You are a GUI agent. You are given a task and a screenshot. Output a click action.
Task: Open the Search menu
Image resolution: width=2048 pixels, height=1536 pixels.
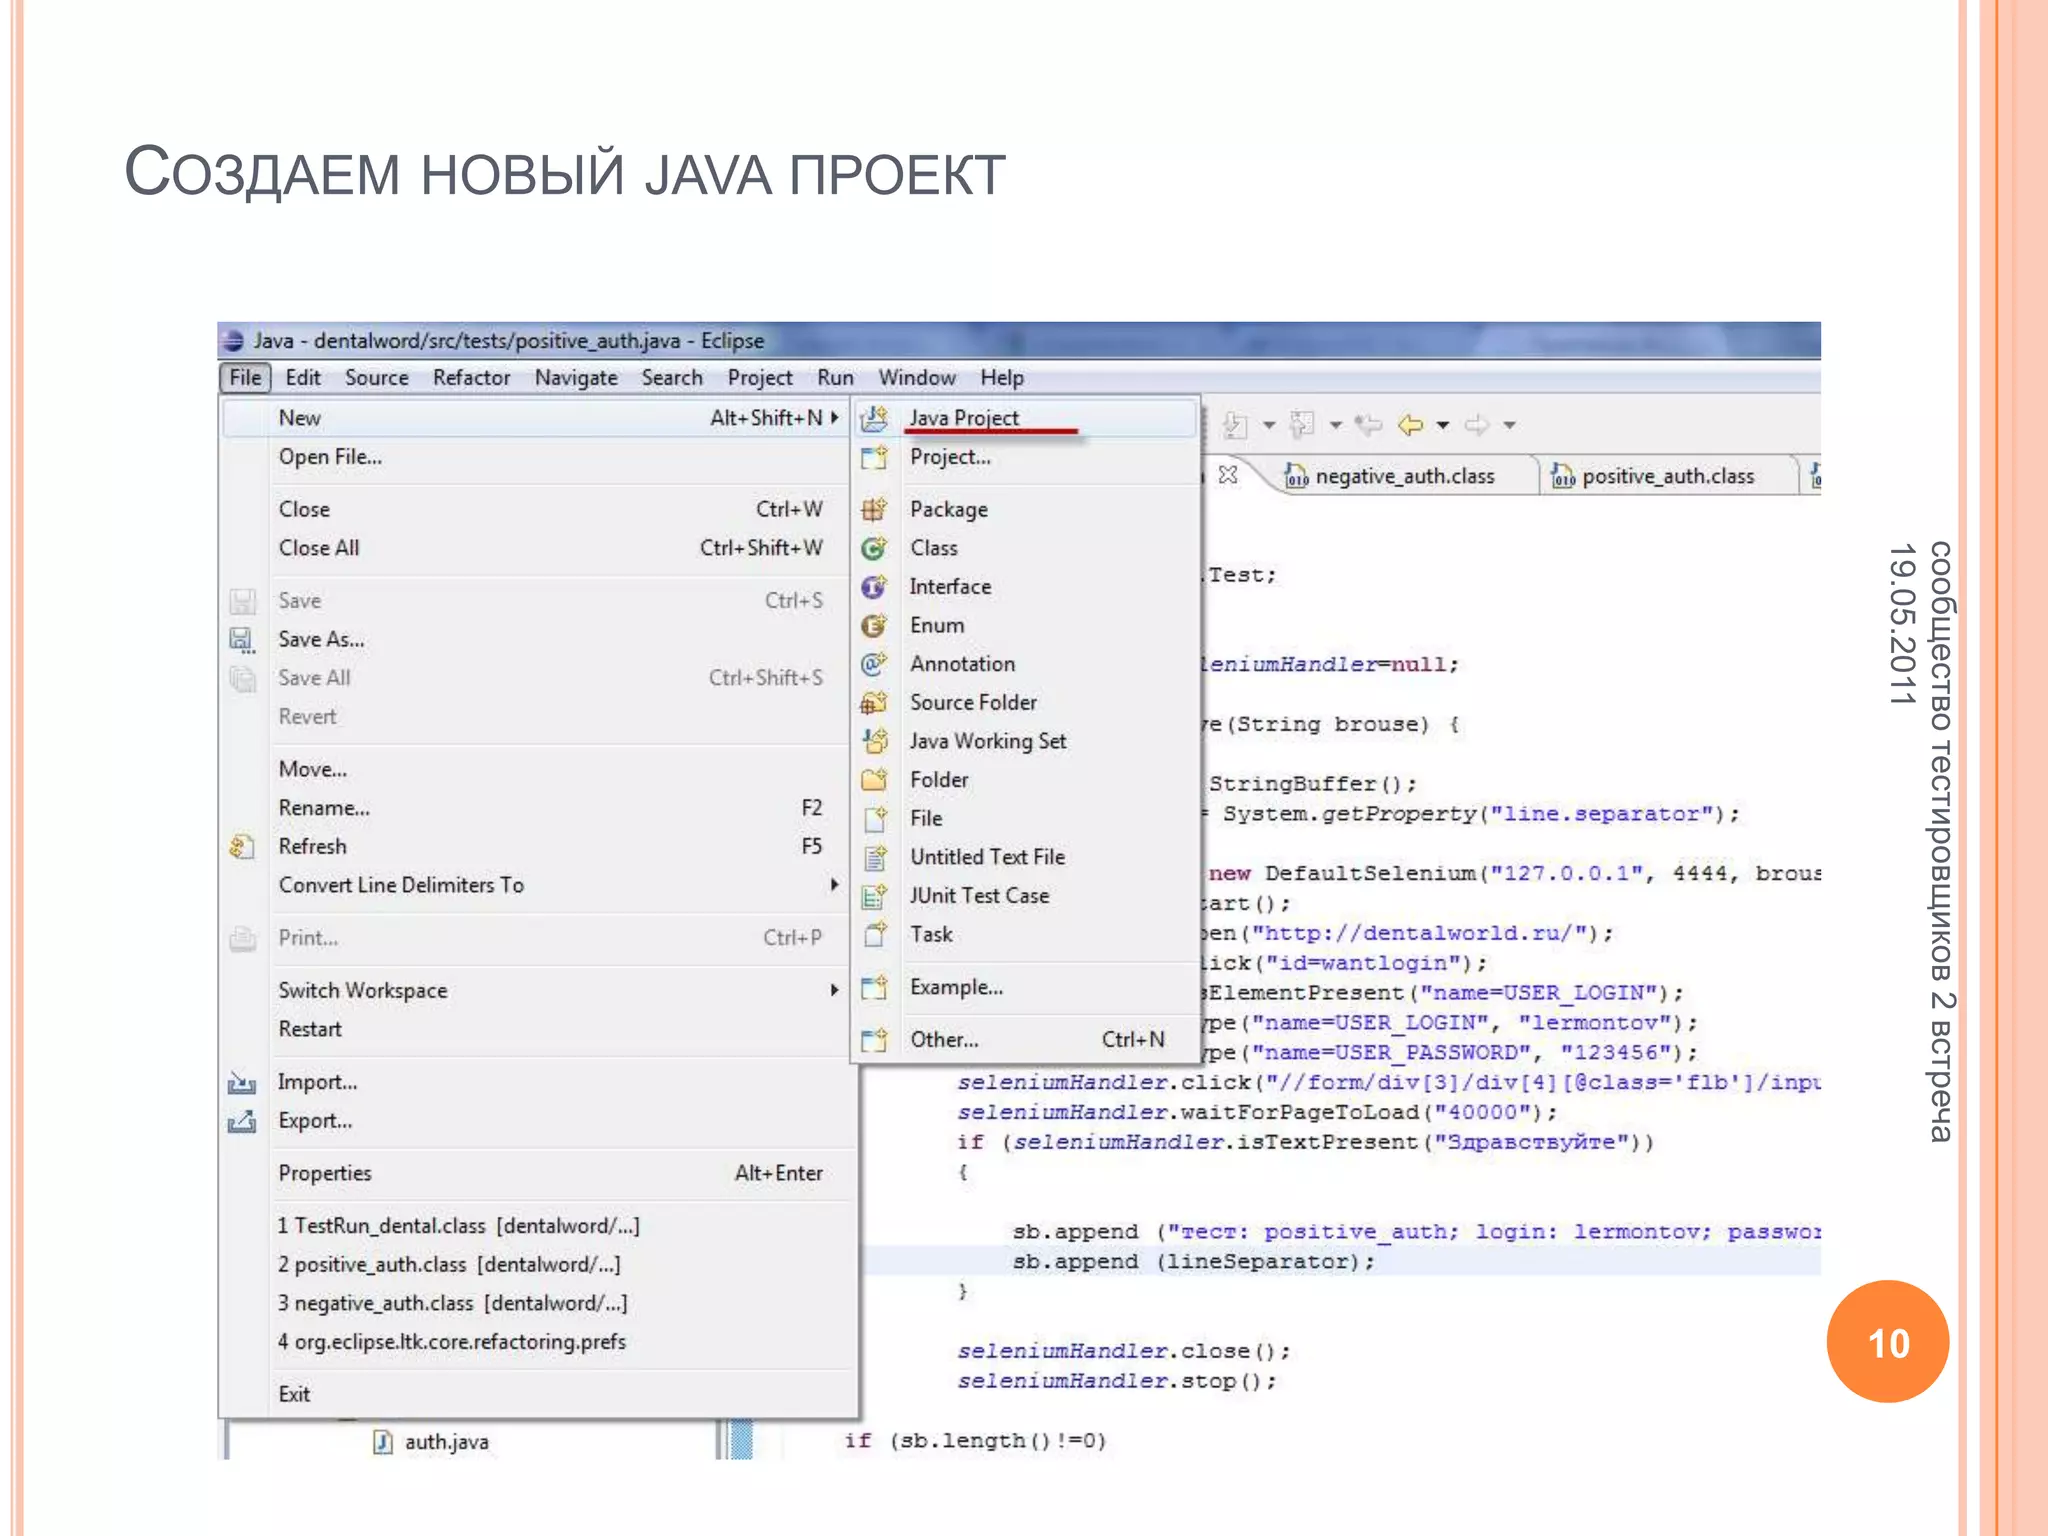click(672, 378)
